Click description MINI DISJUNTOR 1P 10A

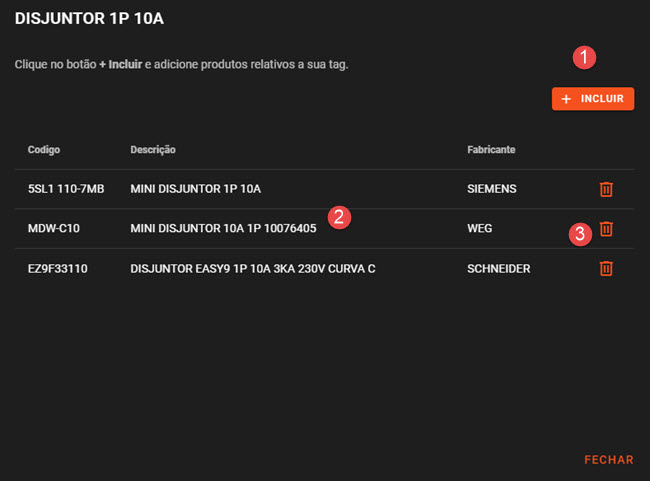196,189
